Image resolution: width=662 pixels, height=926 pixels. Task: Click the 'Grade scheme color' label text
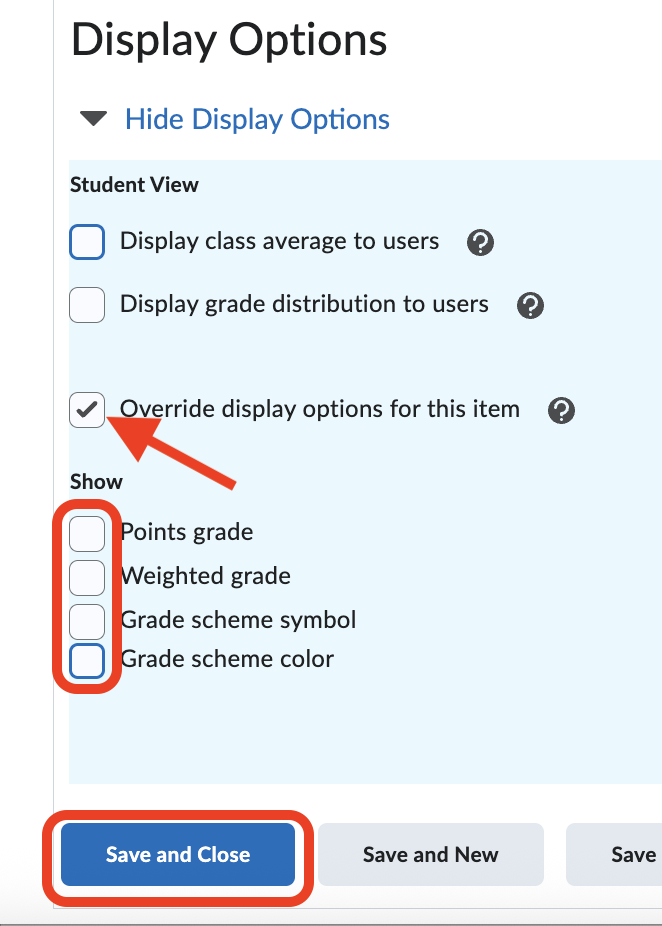tap(227, 659)
